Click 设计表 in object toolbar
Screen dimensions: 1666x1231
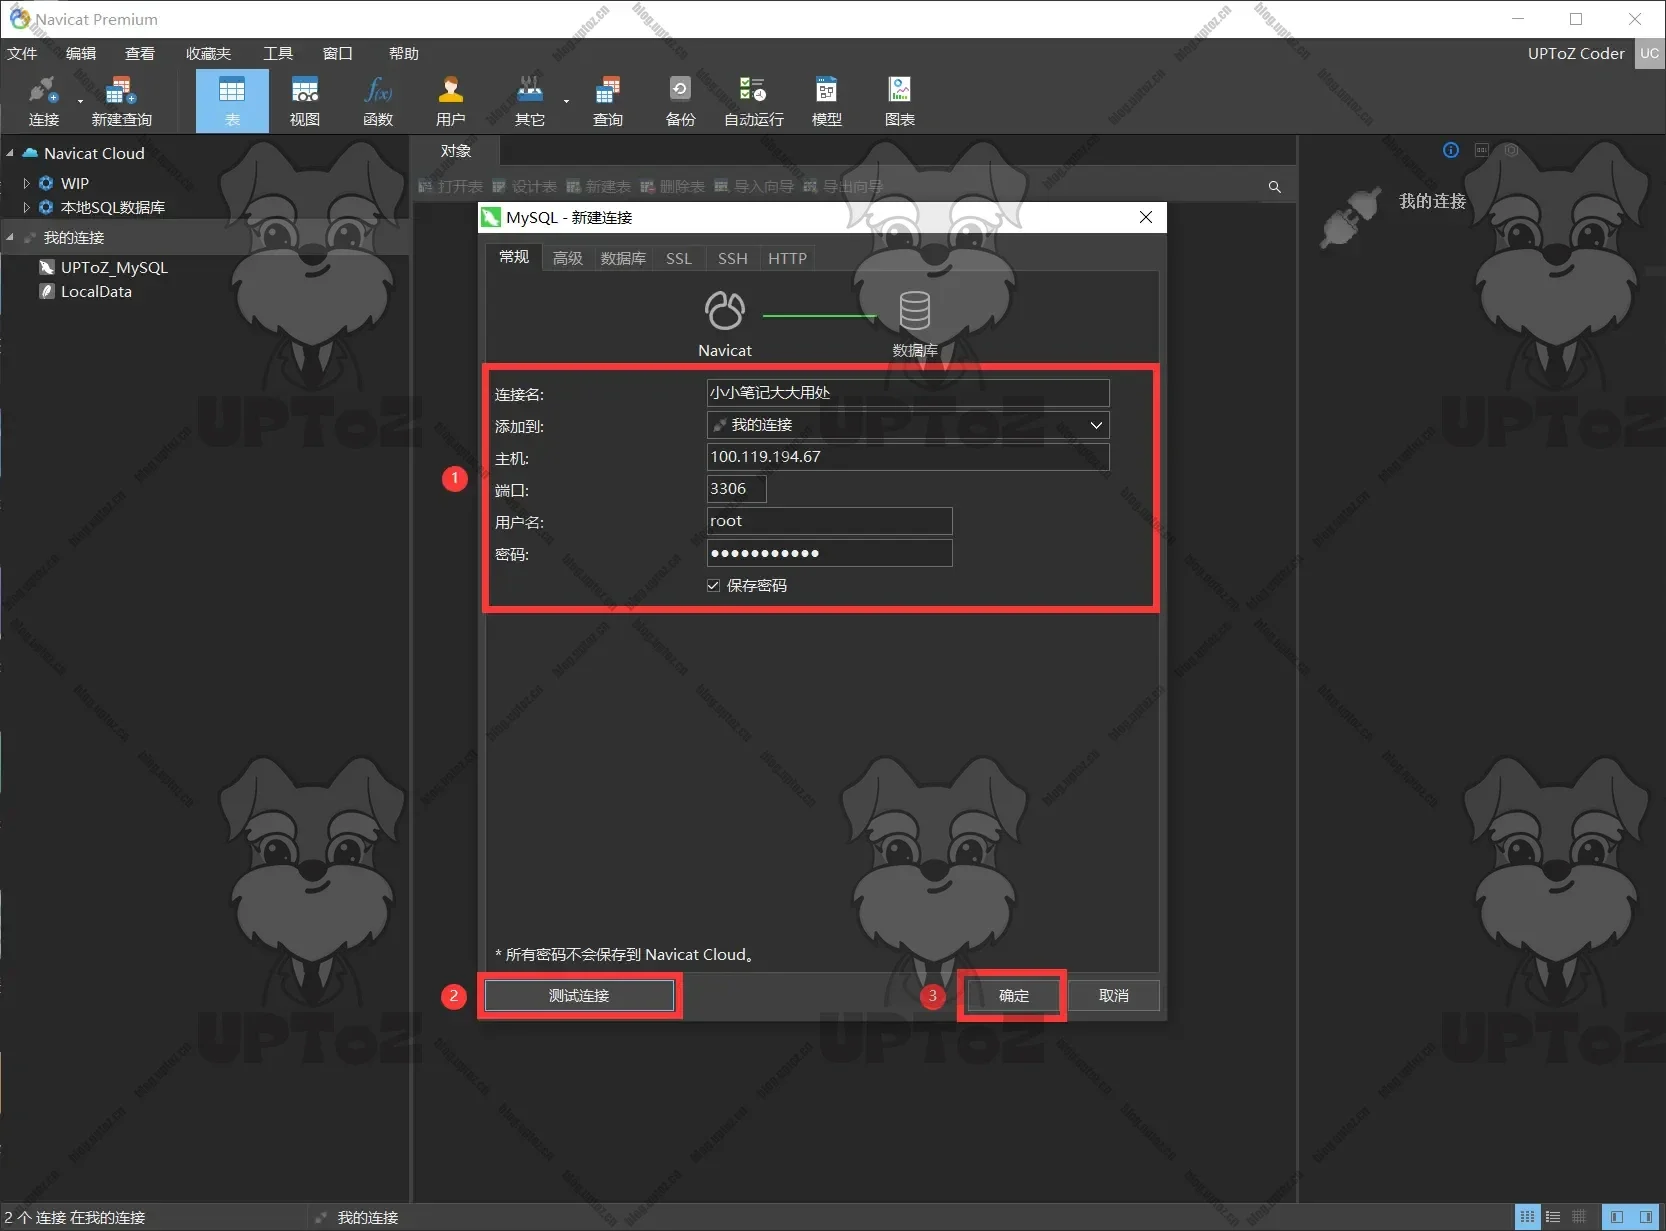click(x=524, y=187)
